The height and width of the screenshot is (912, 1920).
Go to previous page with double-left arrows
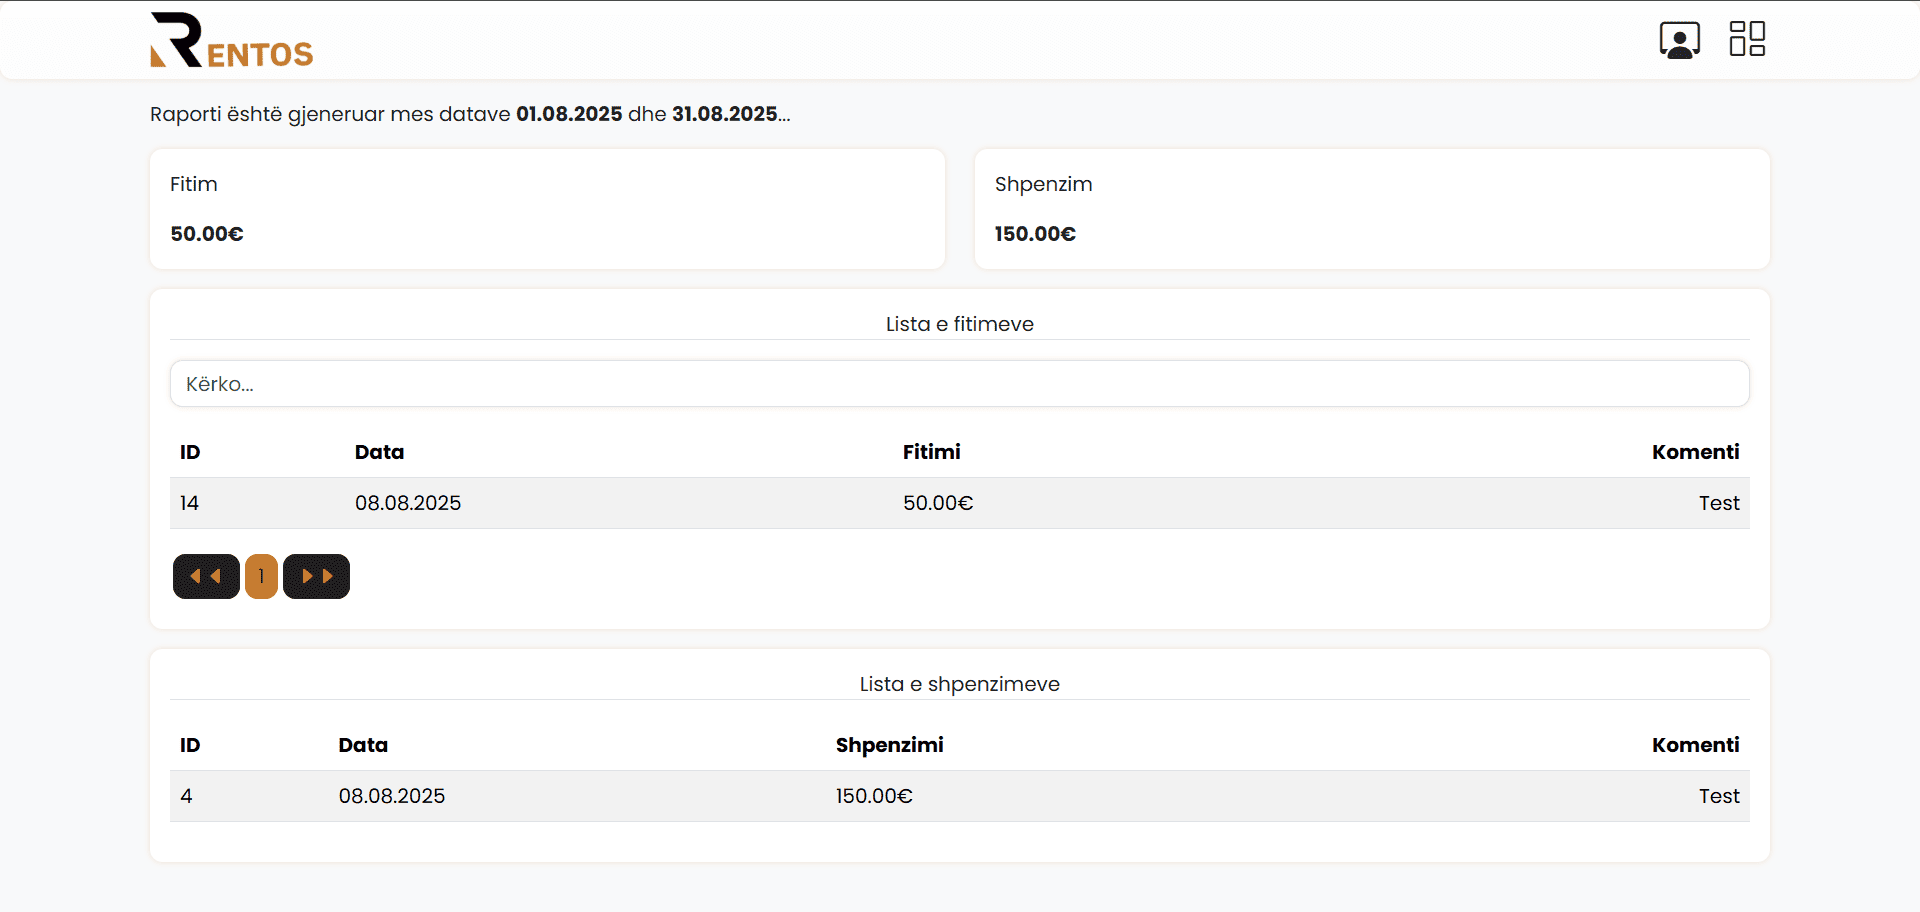pos(206,576)
